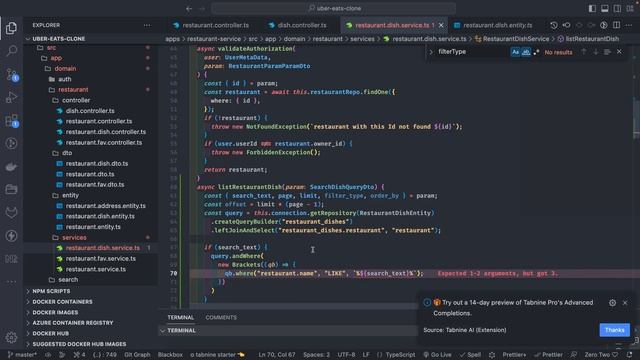Toggle primary side bar layout icon
This screenshot has width=640, height=360.
click(592, 8)
